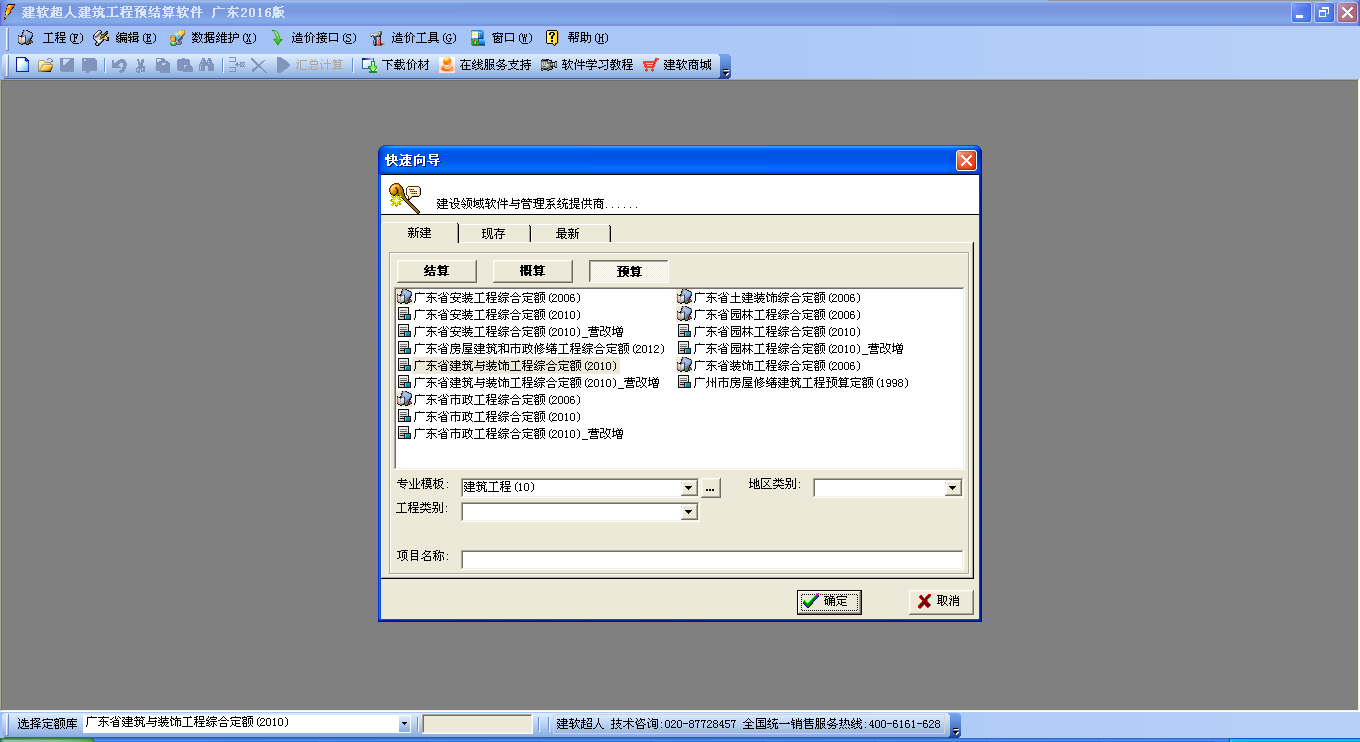The height and width of the screenshot is (742, 1360).
Task: Expand the 地区类别 dropdown
Action: pos(953,488)
